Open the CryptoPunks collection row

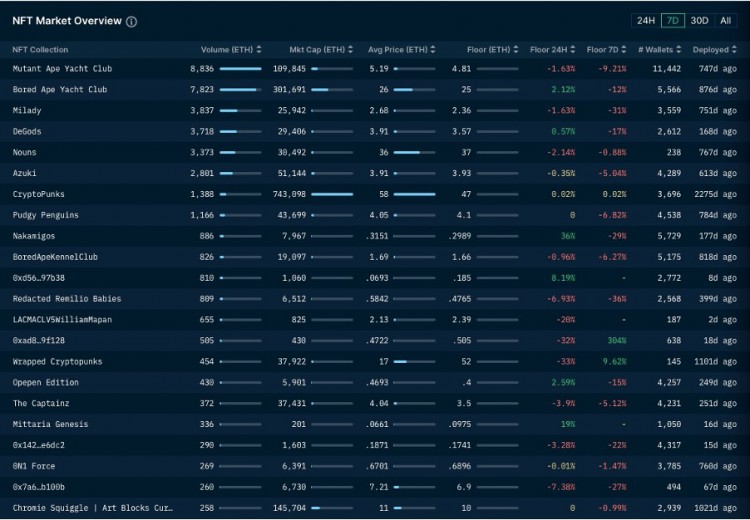[x=38, y=194]
